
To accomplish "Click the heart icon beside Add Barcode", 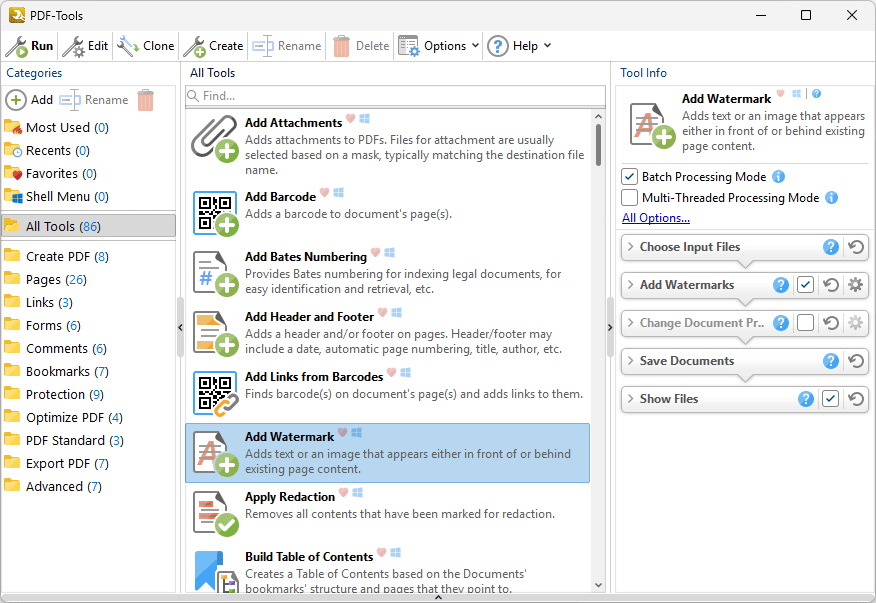I will (x=325, y=192).
